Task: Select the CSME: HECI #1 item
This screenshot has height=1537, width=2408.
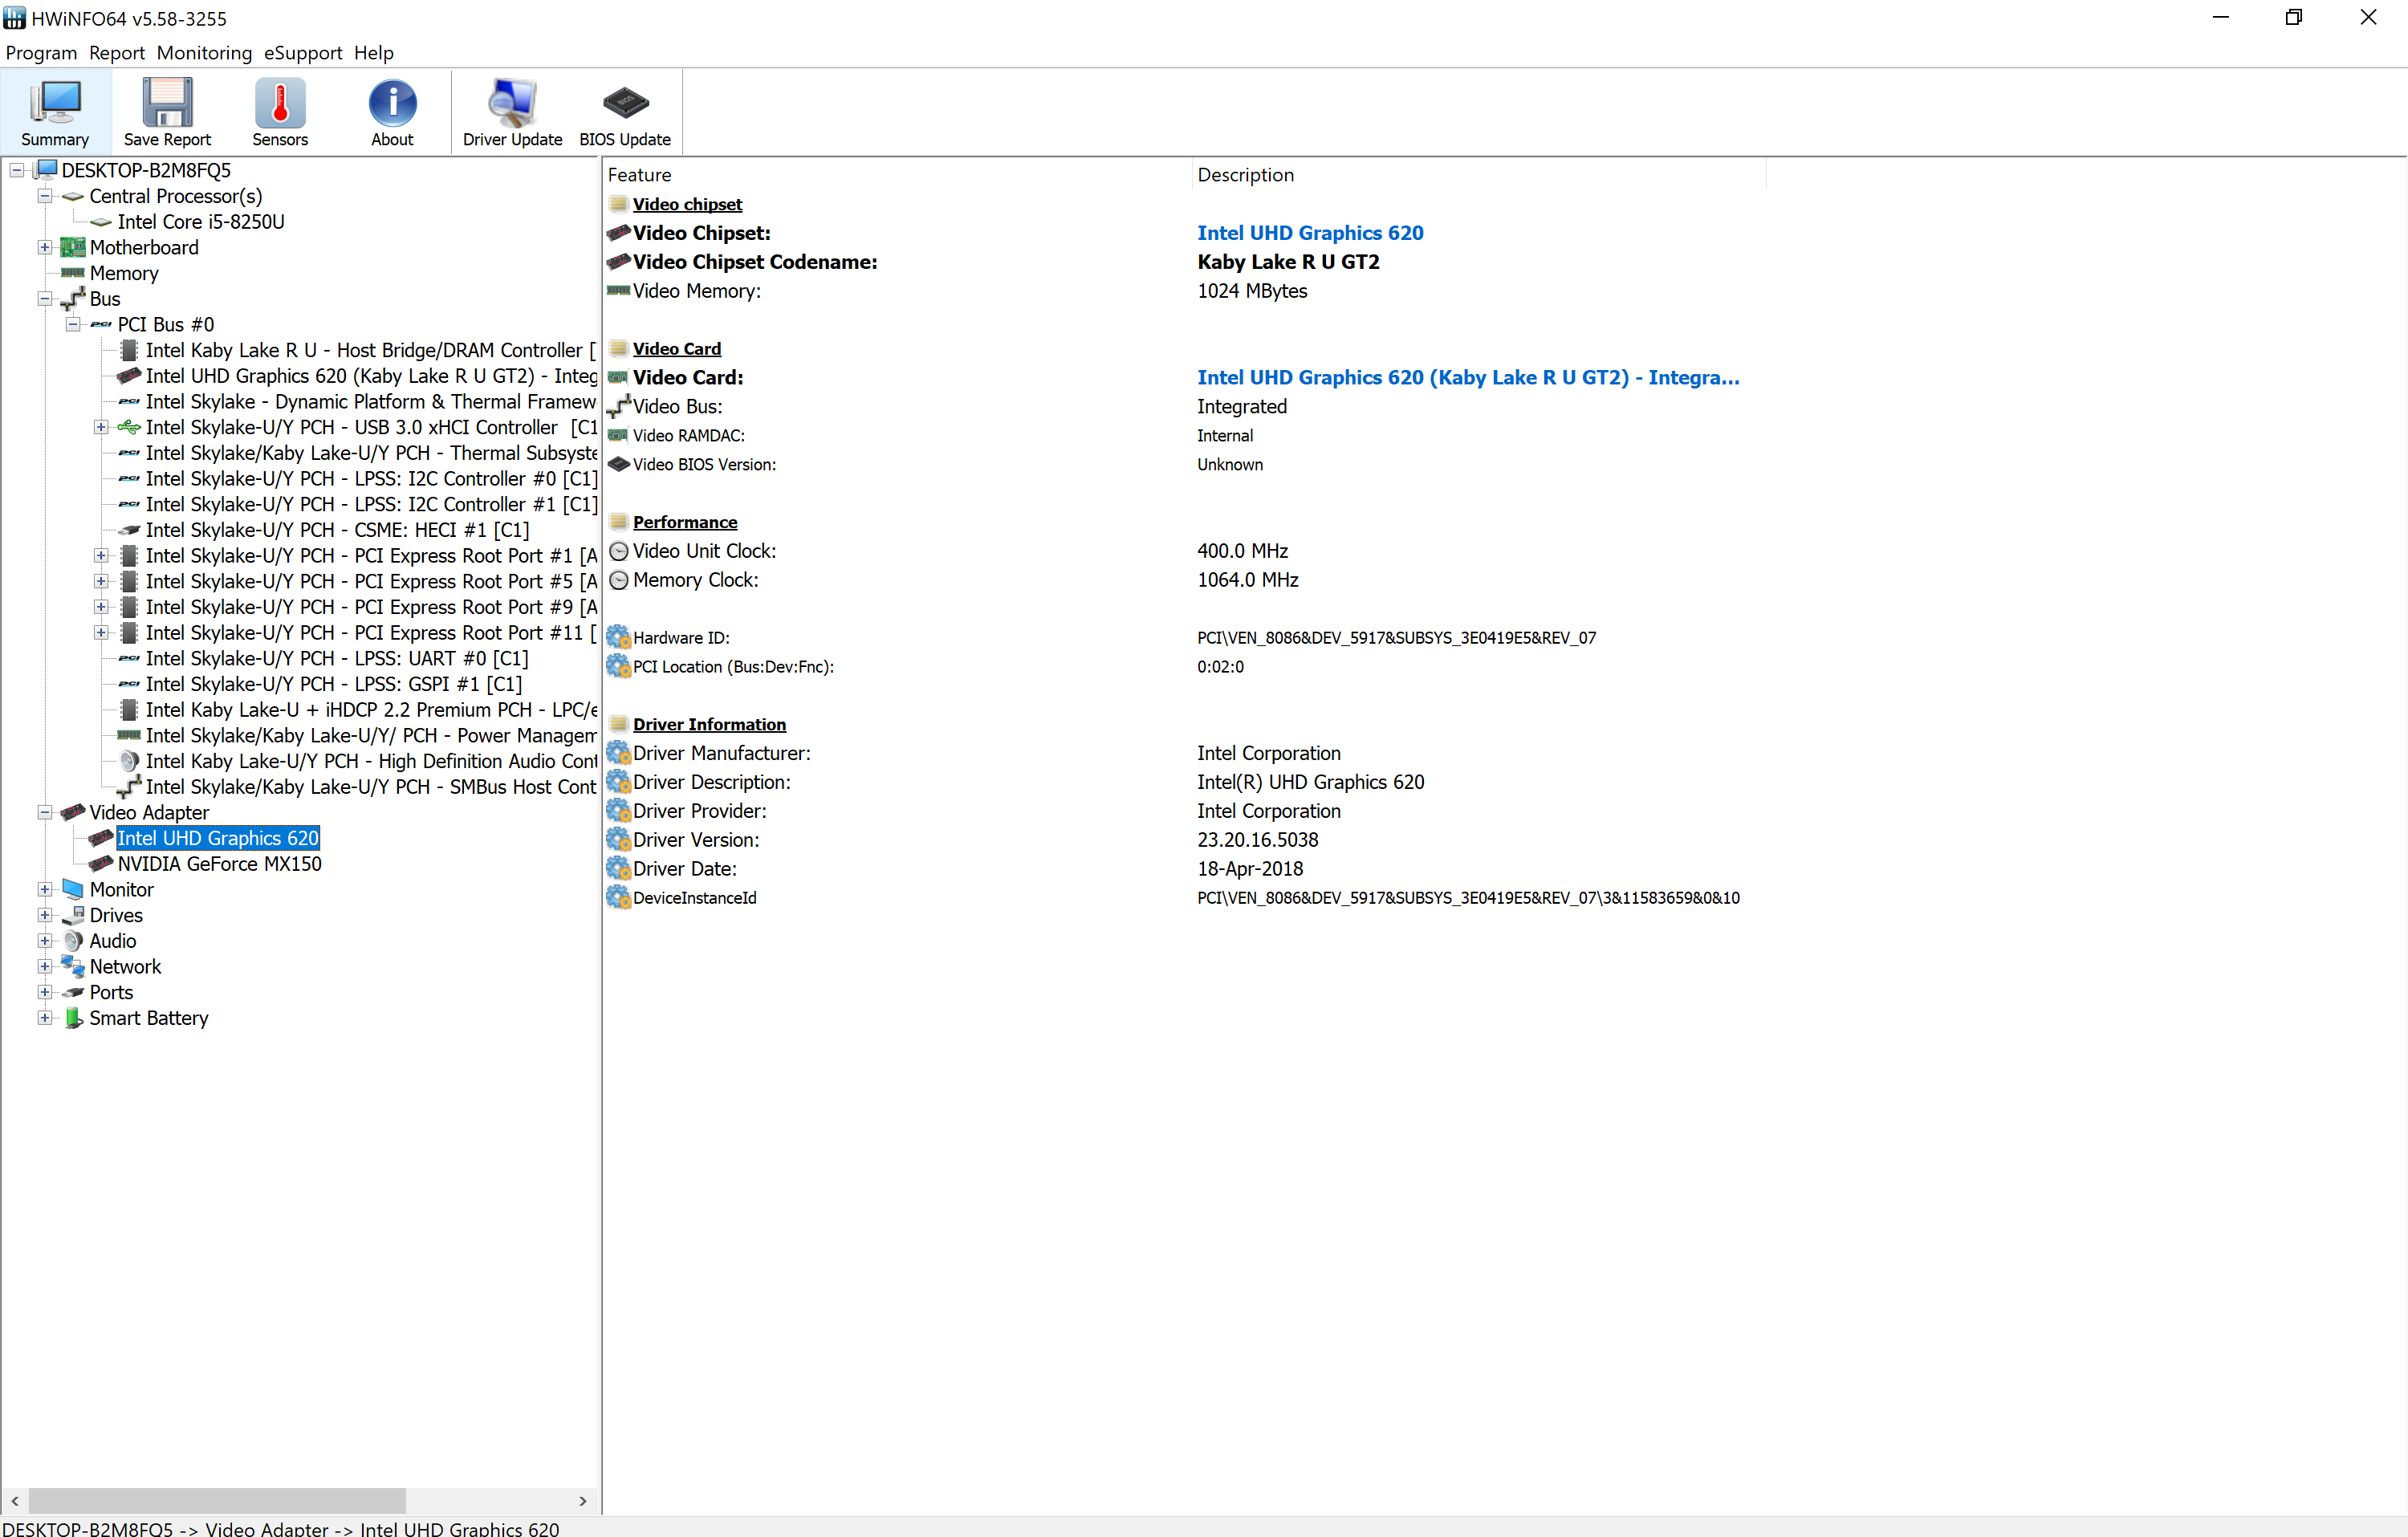Action: pyautogui.click(x=337, y=530)
